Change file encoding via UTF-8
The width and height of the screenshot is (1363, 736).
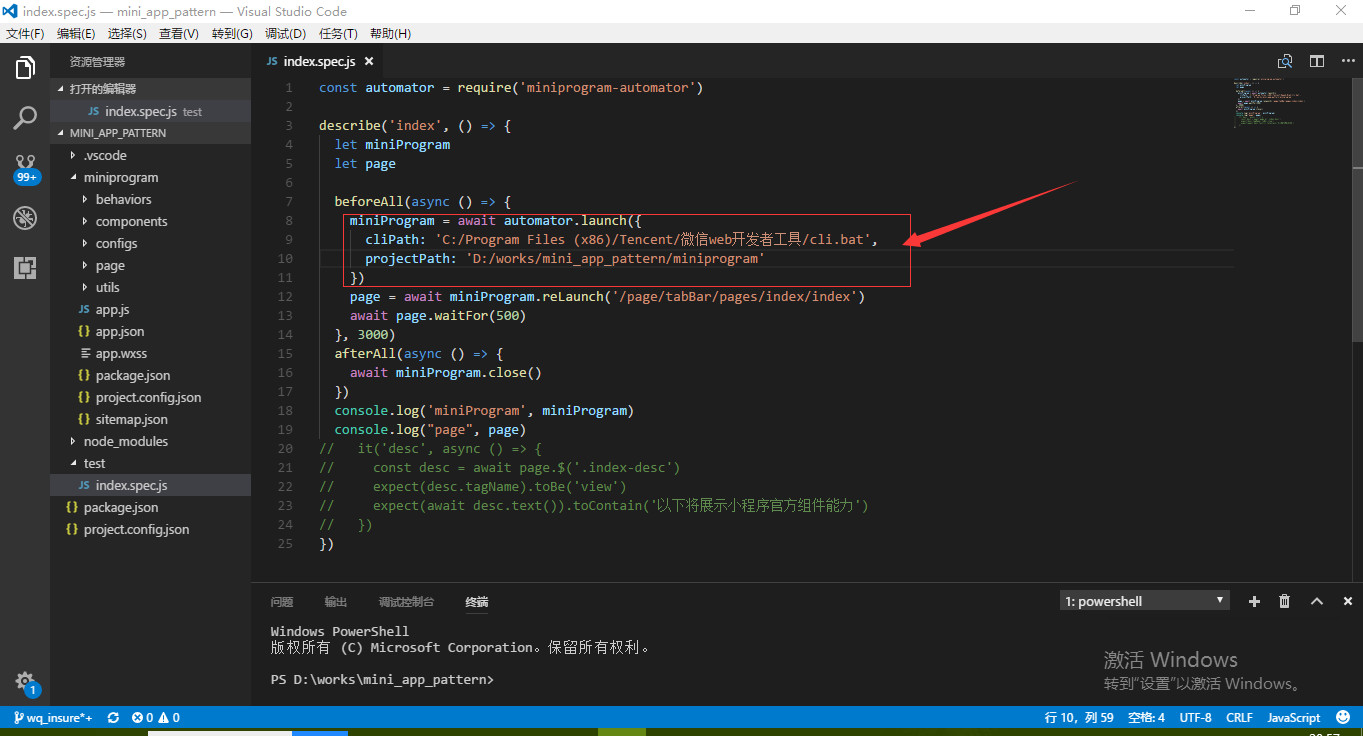(x=1195, y=717)
